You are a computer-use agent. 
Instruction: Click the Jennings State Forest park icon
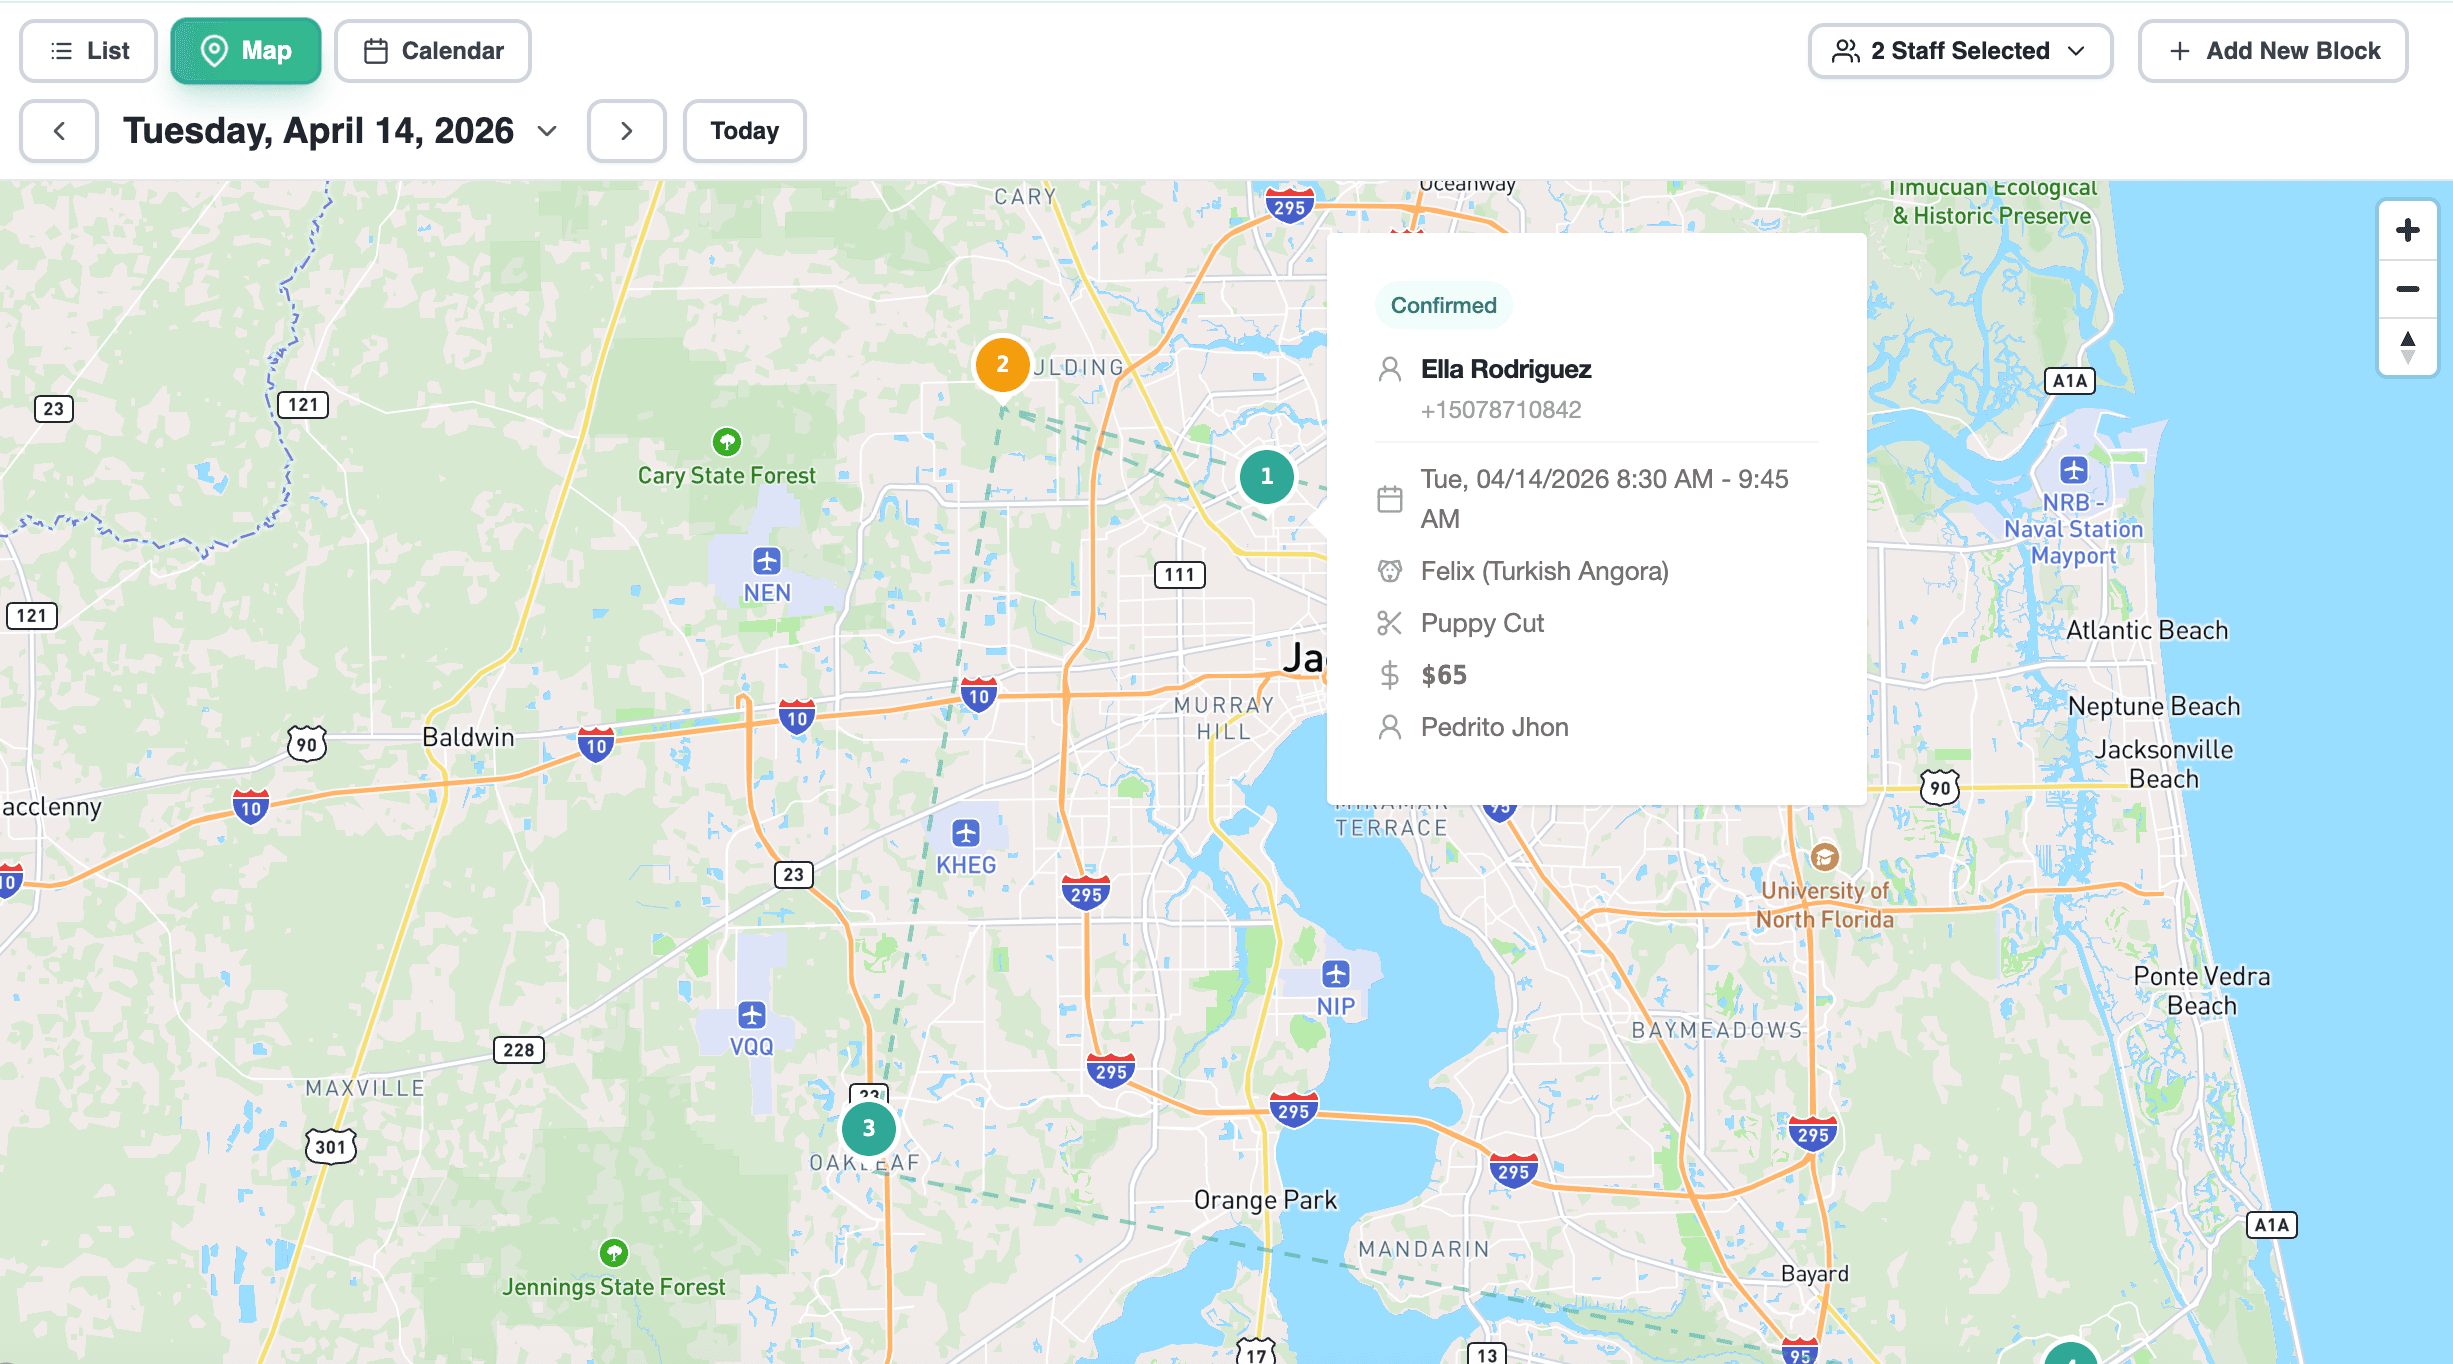pos(613,1253)
